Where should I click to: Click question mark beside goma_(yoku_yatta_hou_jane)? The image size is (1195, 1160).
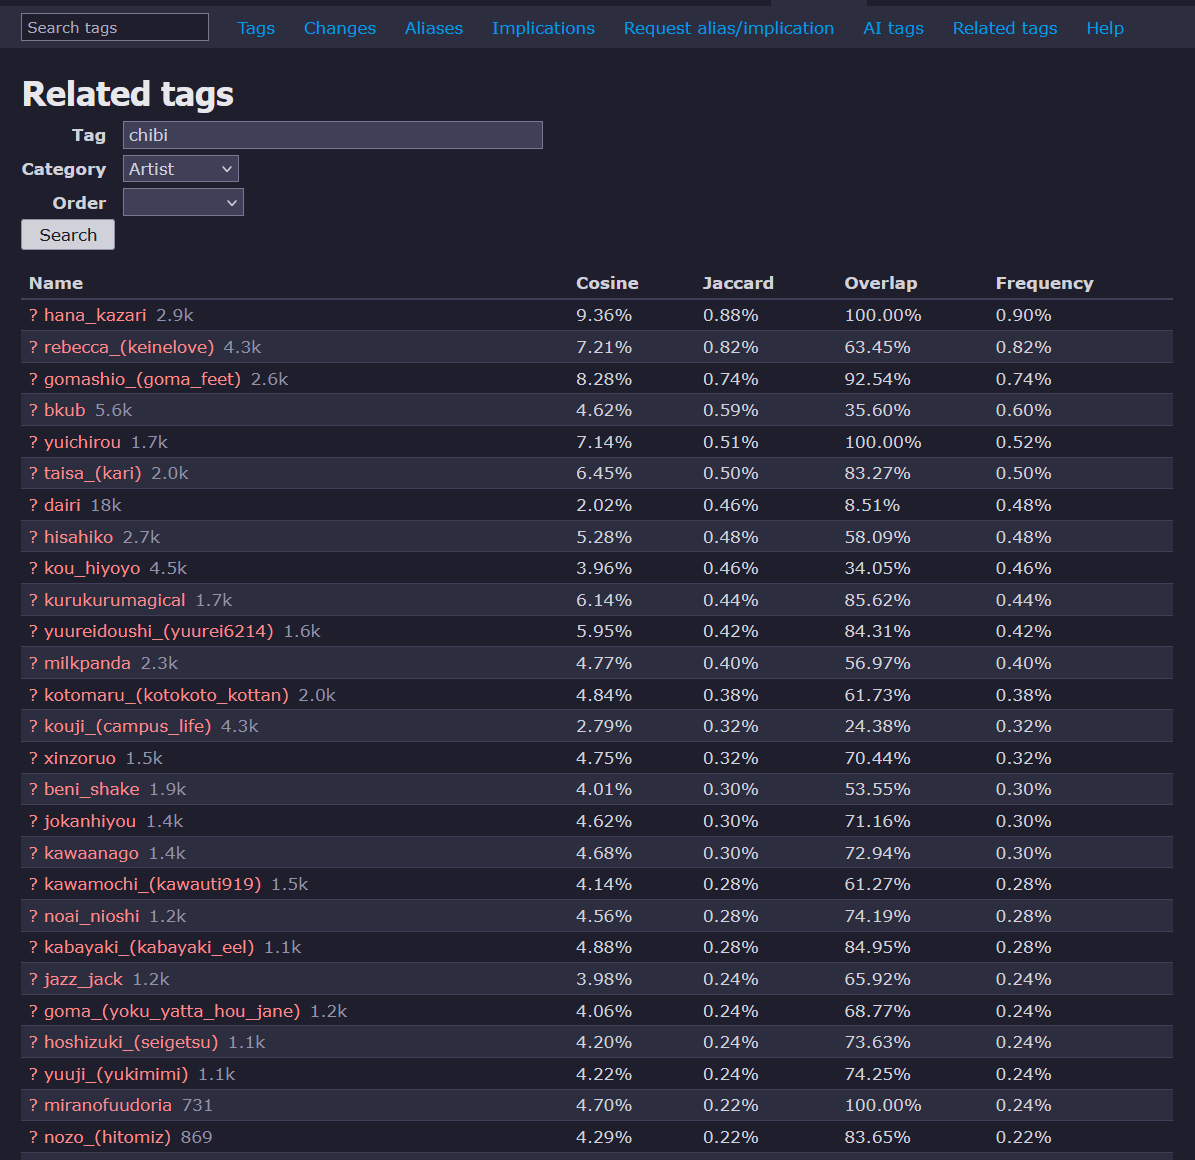(x=33, y=1011)
